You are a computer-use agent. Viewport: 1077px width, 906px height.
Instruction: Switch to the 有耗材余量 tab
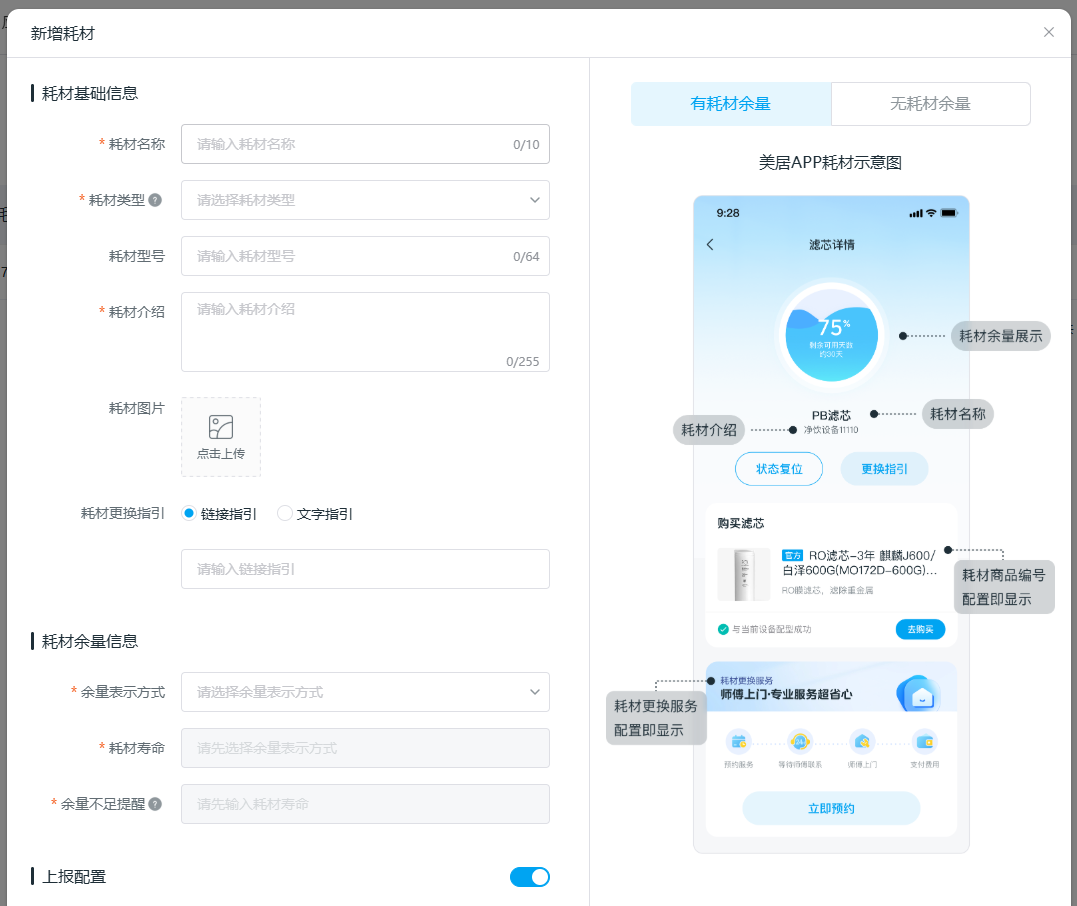pyautogui.click(x=730, y=103)
